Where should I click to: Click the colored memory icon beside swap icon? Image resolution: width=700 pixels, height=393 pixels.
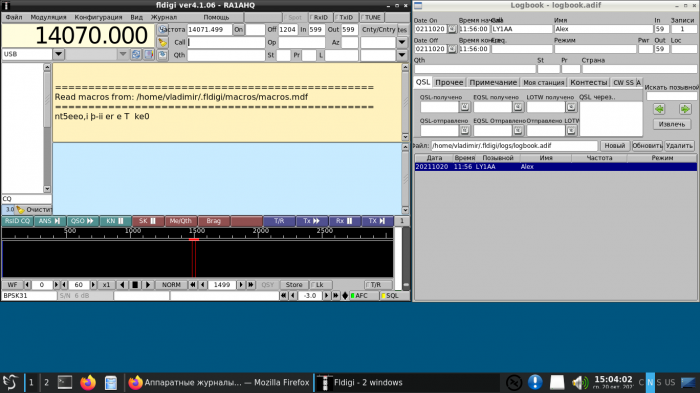pyautogui.click(x=149, y=54)
